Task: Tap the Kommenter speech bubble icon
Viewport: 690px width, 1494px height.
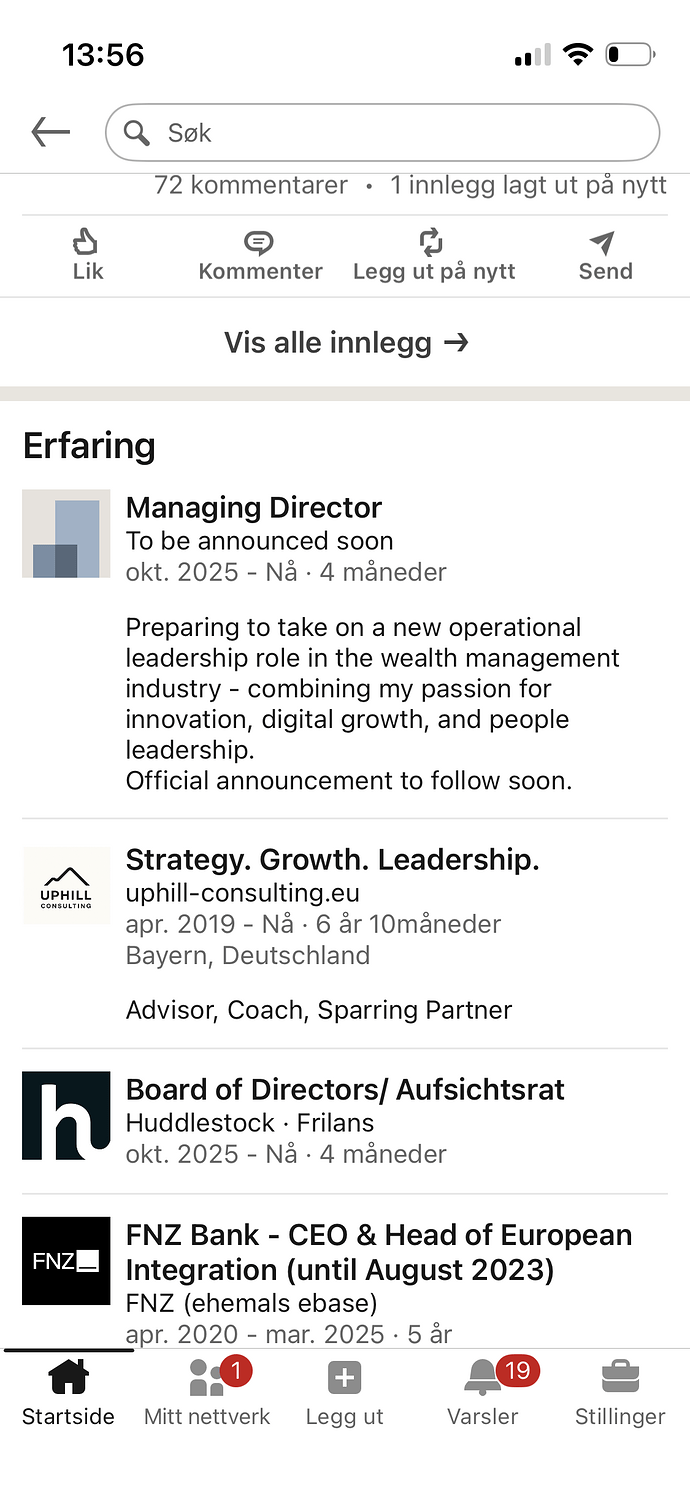Action: point(259,243)
